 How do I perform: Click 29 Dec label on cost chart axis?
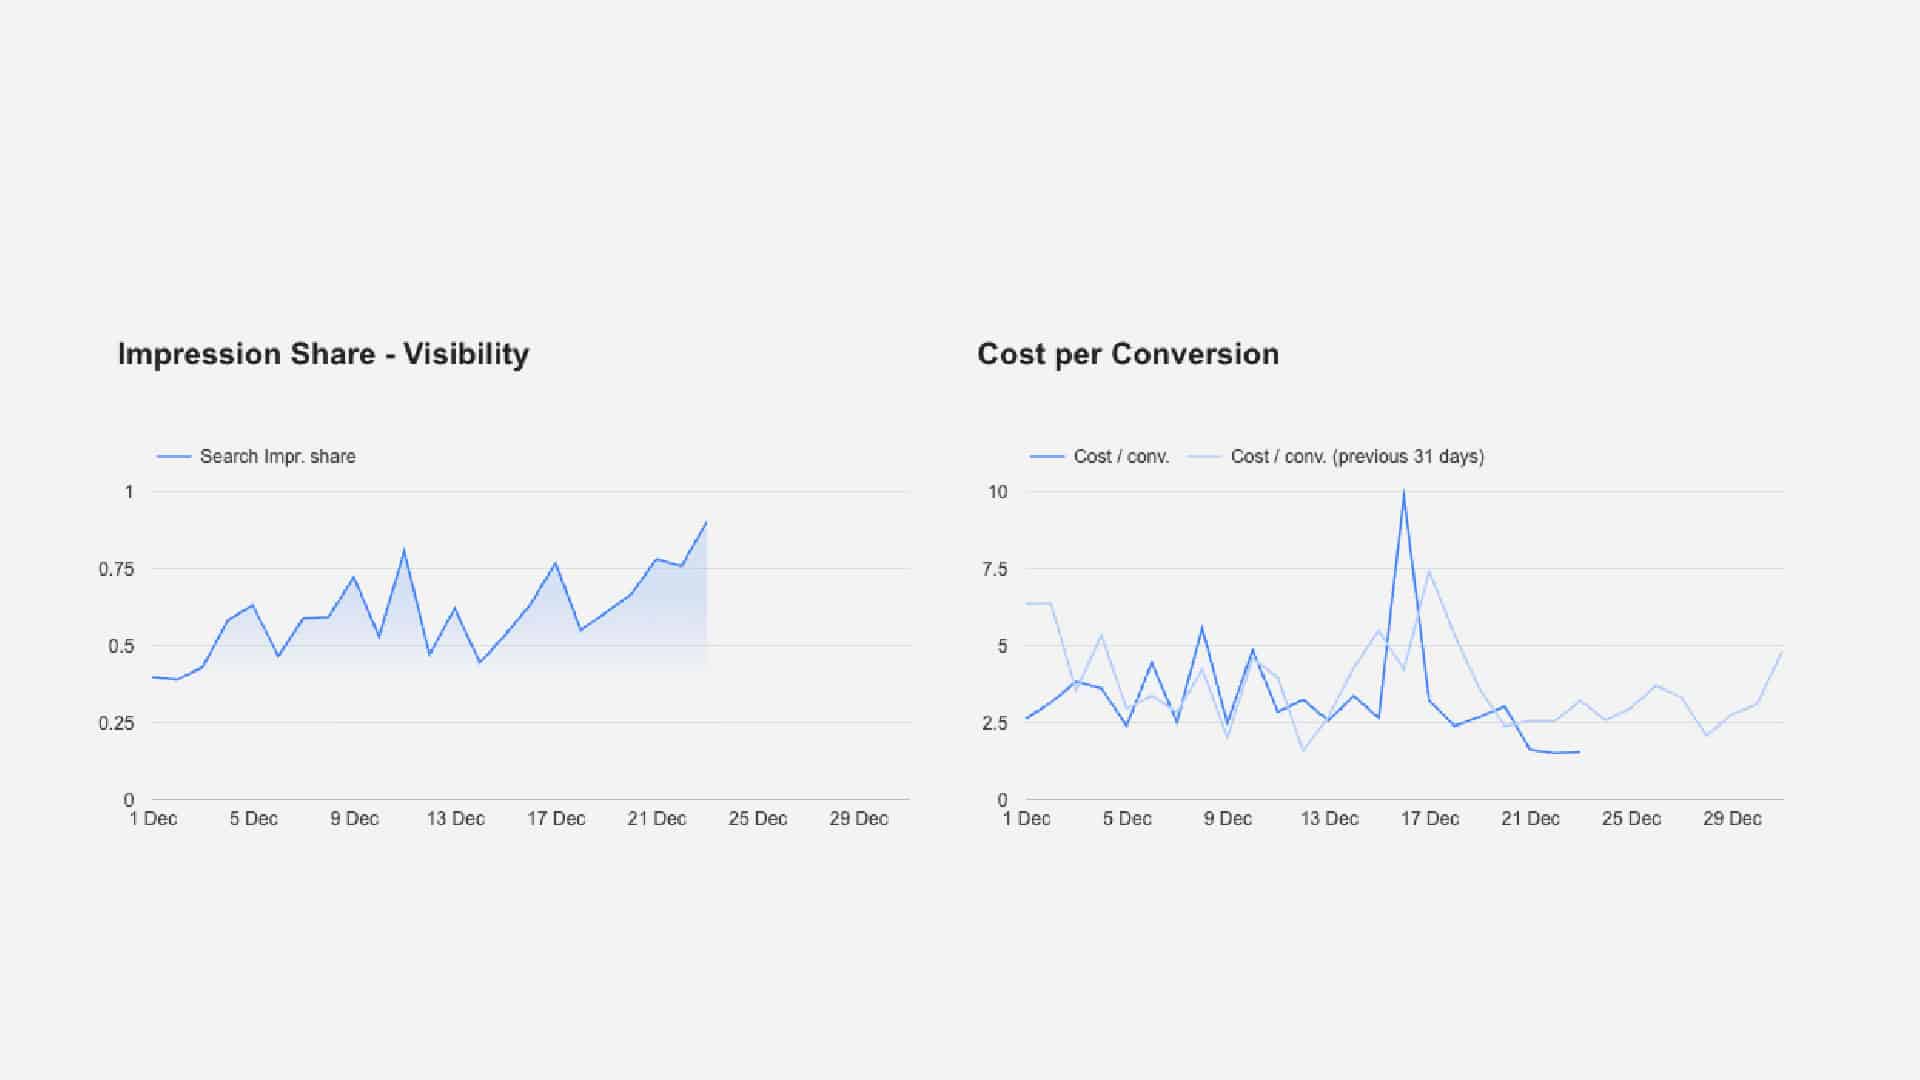coord(1732,819)
